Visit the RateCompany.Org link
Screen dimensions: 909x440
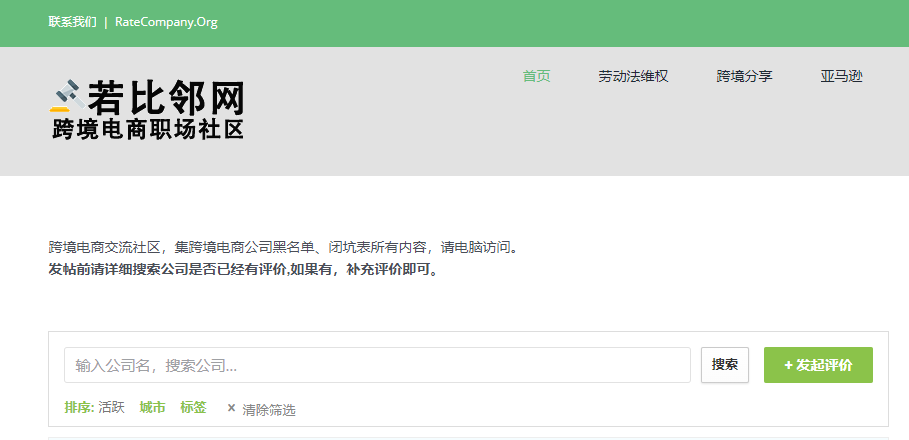(166, 22)
